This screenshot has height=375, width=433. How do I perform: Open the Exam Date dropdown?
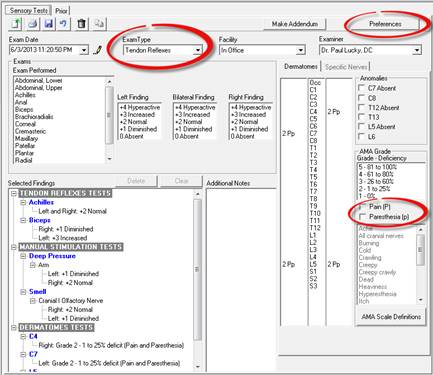point(84,50)
